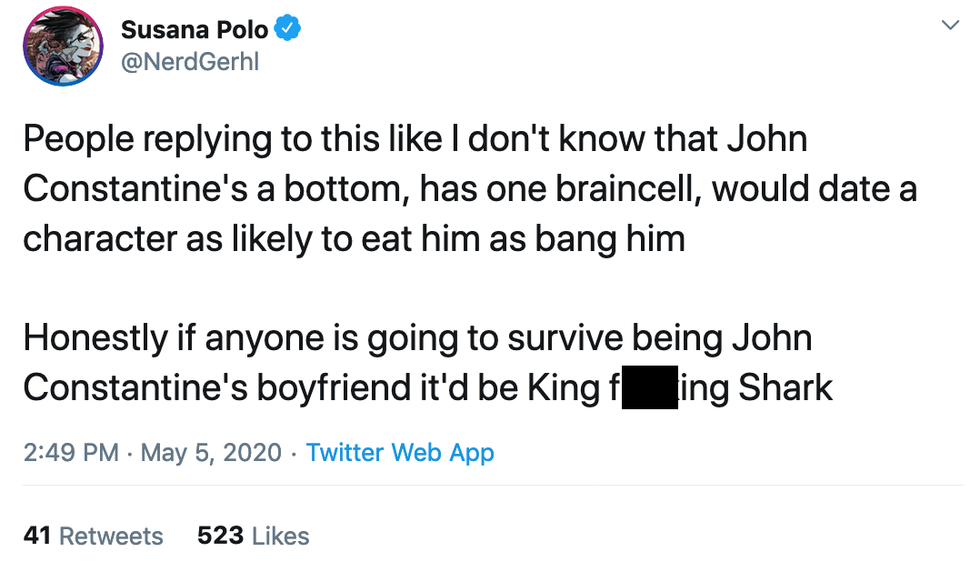Click the tweet line starting "People replying"

pos(415,139)
